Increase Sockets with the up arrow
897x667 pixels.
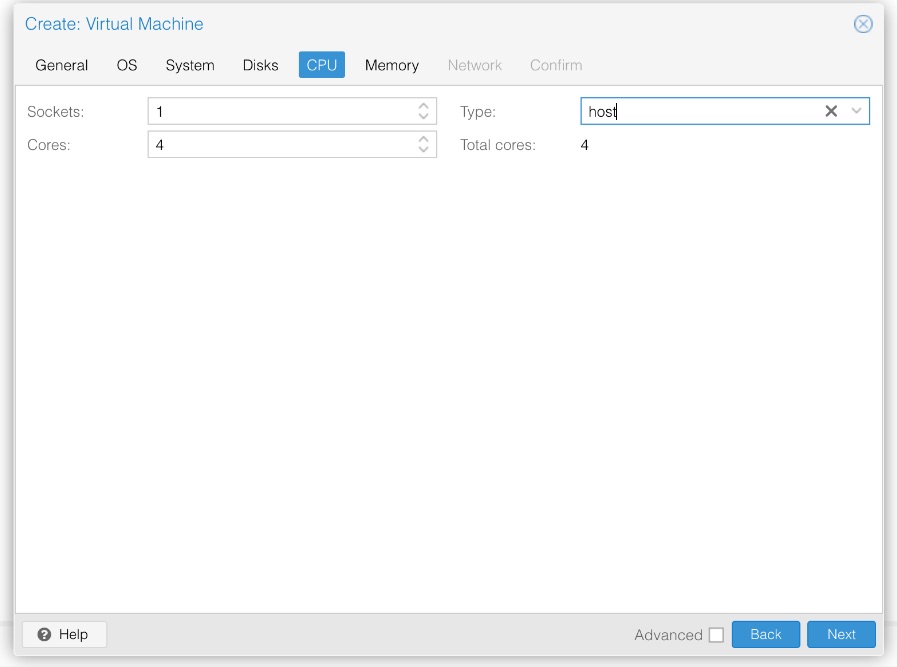[423, 106]
